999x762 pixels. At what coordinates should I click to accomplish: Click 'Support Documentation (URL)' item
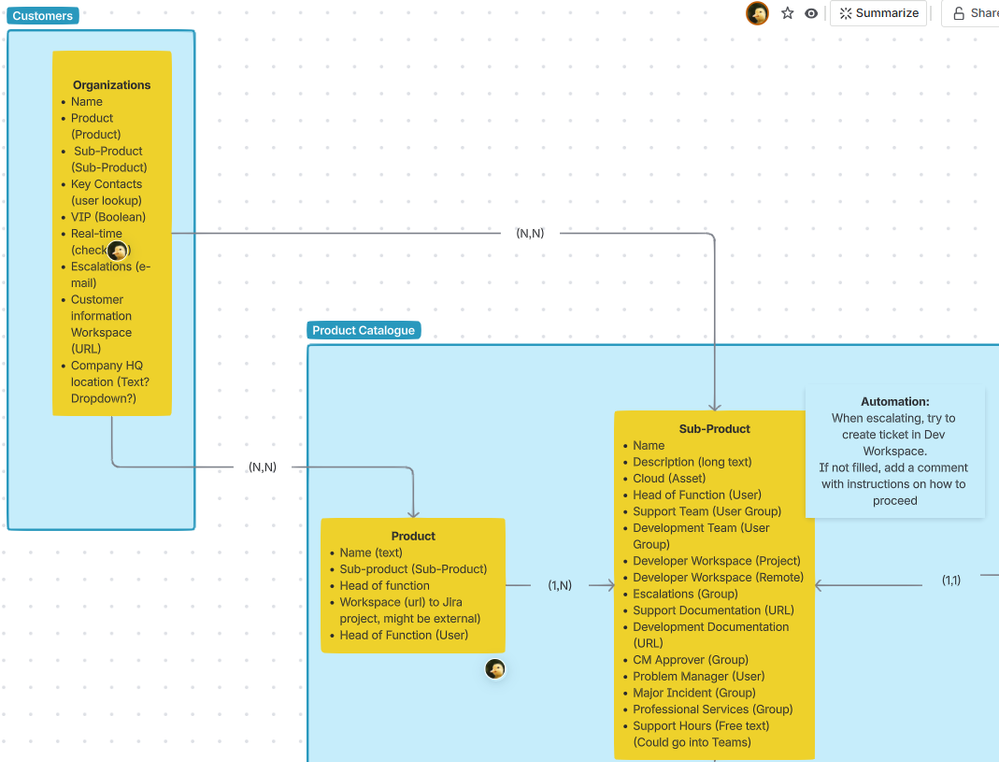713,610
